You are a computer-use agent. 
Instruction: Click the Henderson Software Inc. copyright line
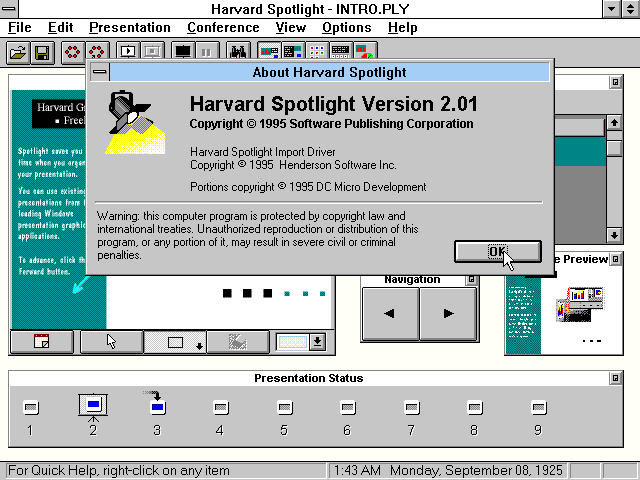point(293,165)
